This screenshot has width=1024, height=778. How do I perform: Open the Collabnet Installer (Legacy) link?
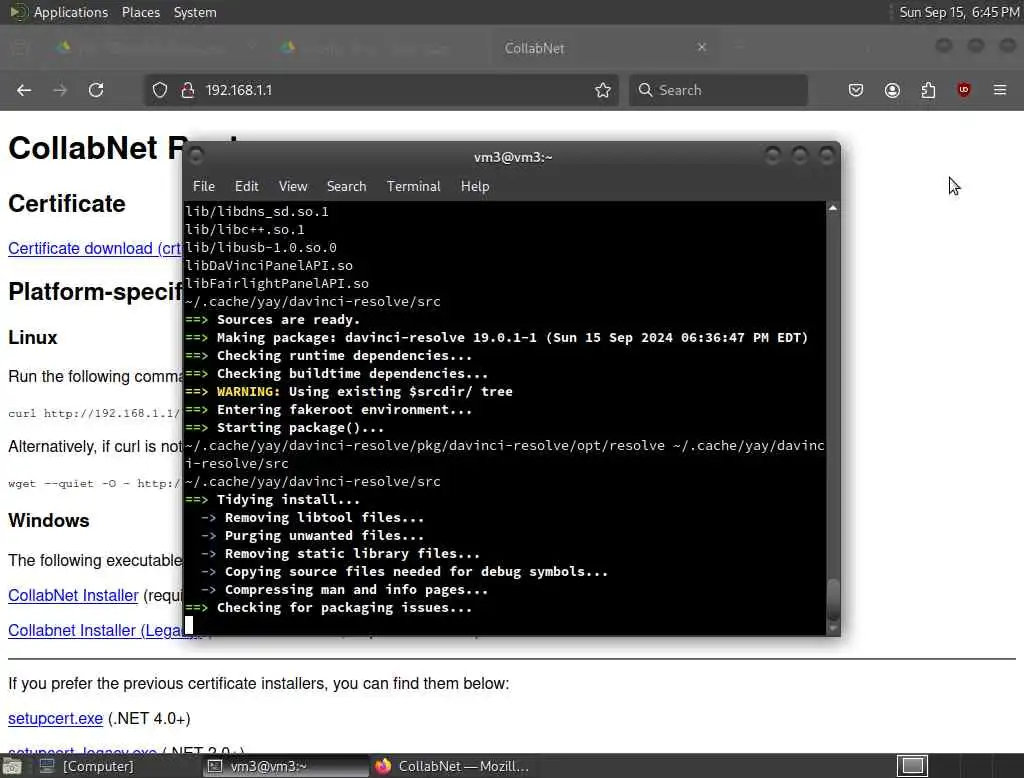97,630
